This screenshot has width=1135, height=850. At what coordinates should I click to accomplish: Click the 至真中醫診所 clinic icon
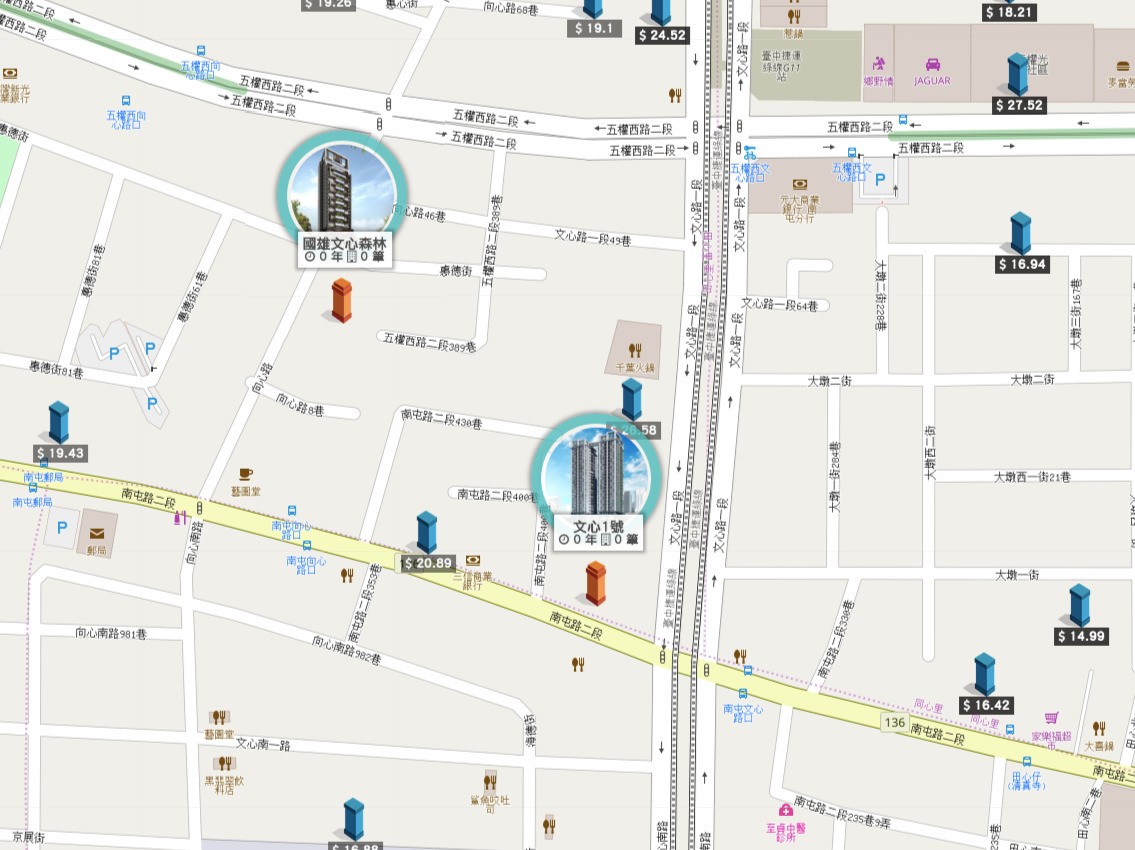pyautogui.click(x=785, y=809)
